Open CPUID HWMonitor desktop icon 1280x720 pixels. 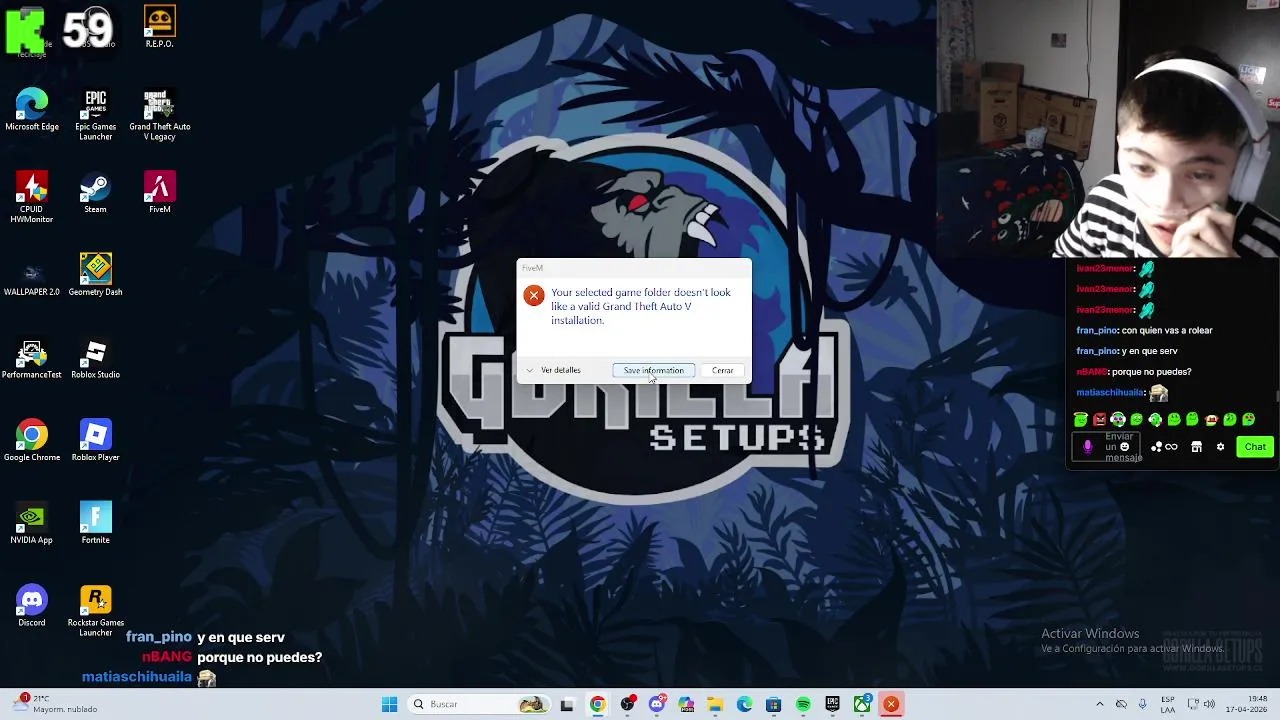point(32,197)
